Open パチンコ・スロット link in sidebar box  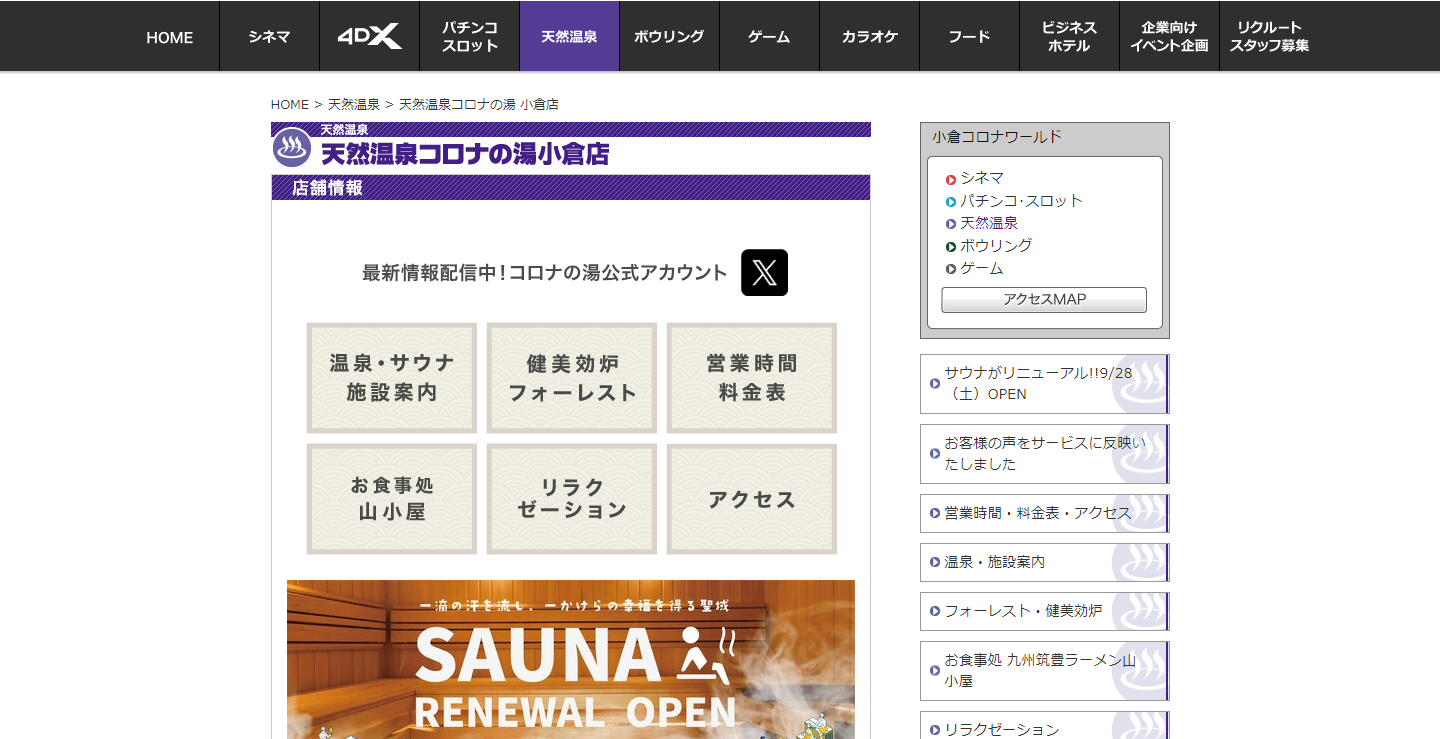point(1021,201)
